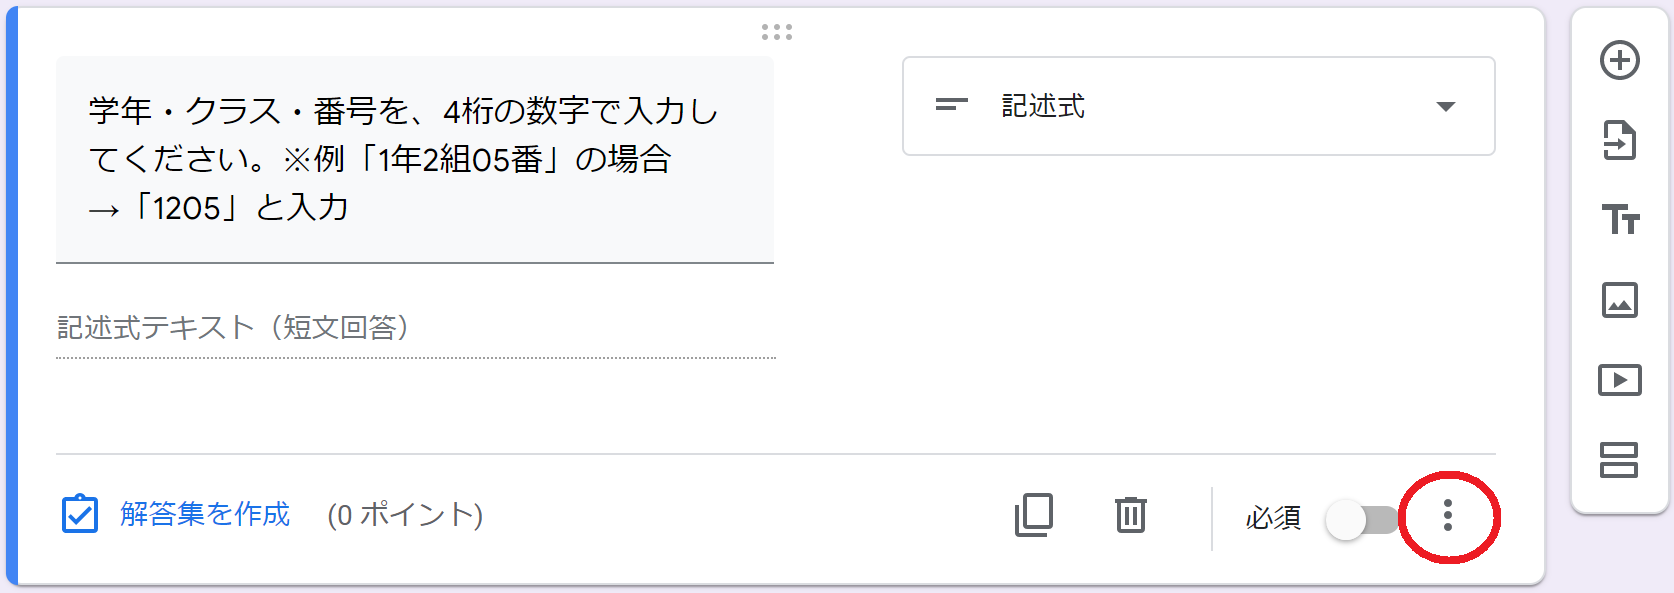Open the 記述式 question type dropdown
Screen dimensions: 1674x593
1199,106
